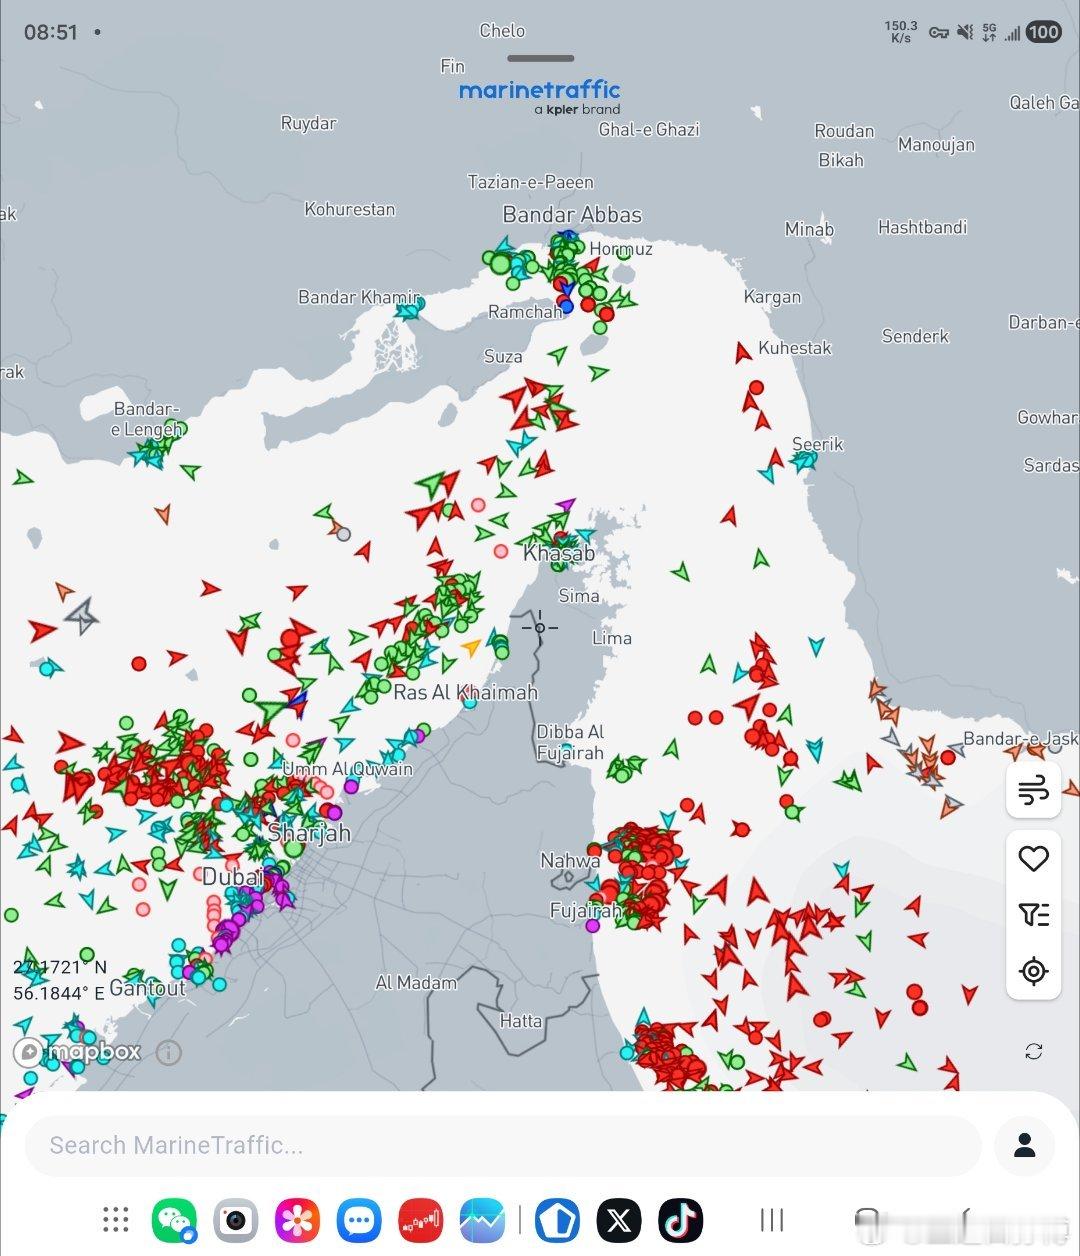Tap the Senderk map label

point(915,336)
